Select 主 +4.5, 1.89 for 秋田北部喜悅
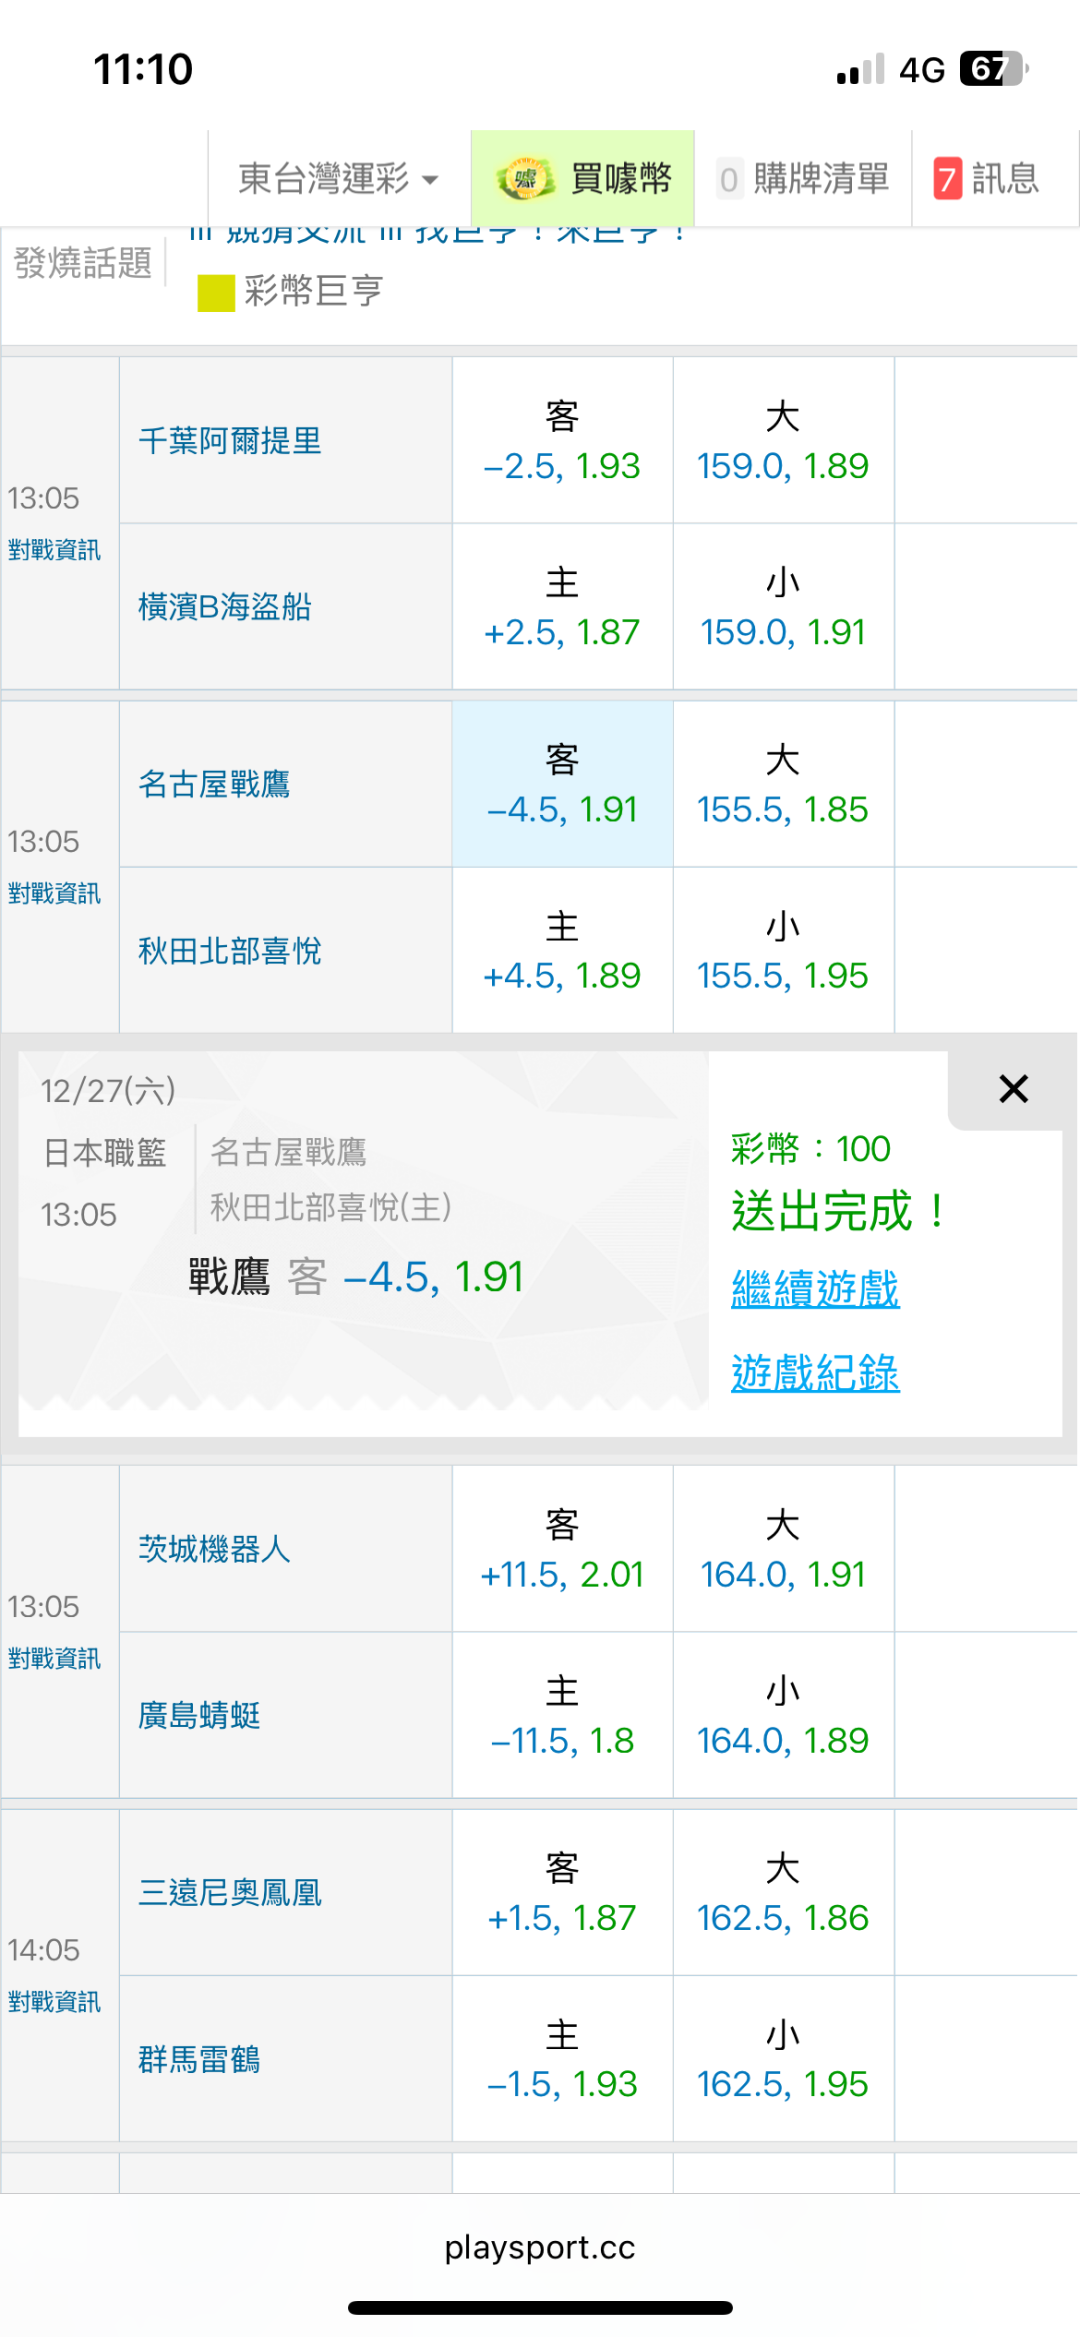Viewport: 1080px width, 2337px height. (x=562, y=951)
